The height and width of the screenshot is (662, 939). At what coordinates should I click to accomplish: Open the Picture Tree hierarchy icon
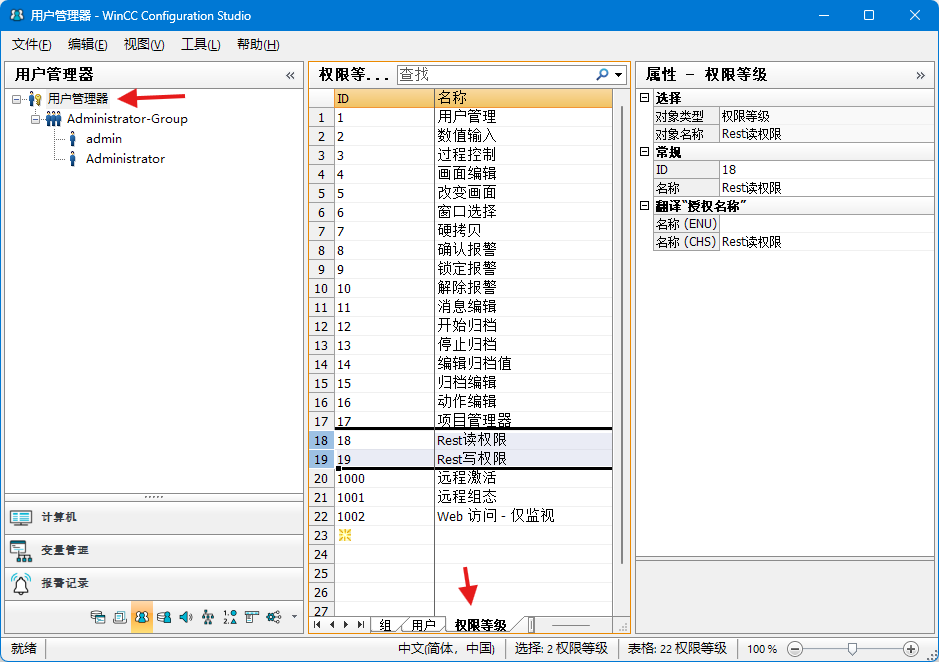[208, 617]
